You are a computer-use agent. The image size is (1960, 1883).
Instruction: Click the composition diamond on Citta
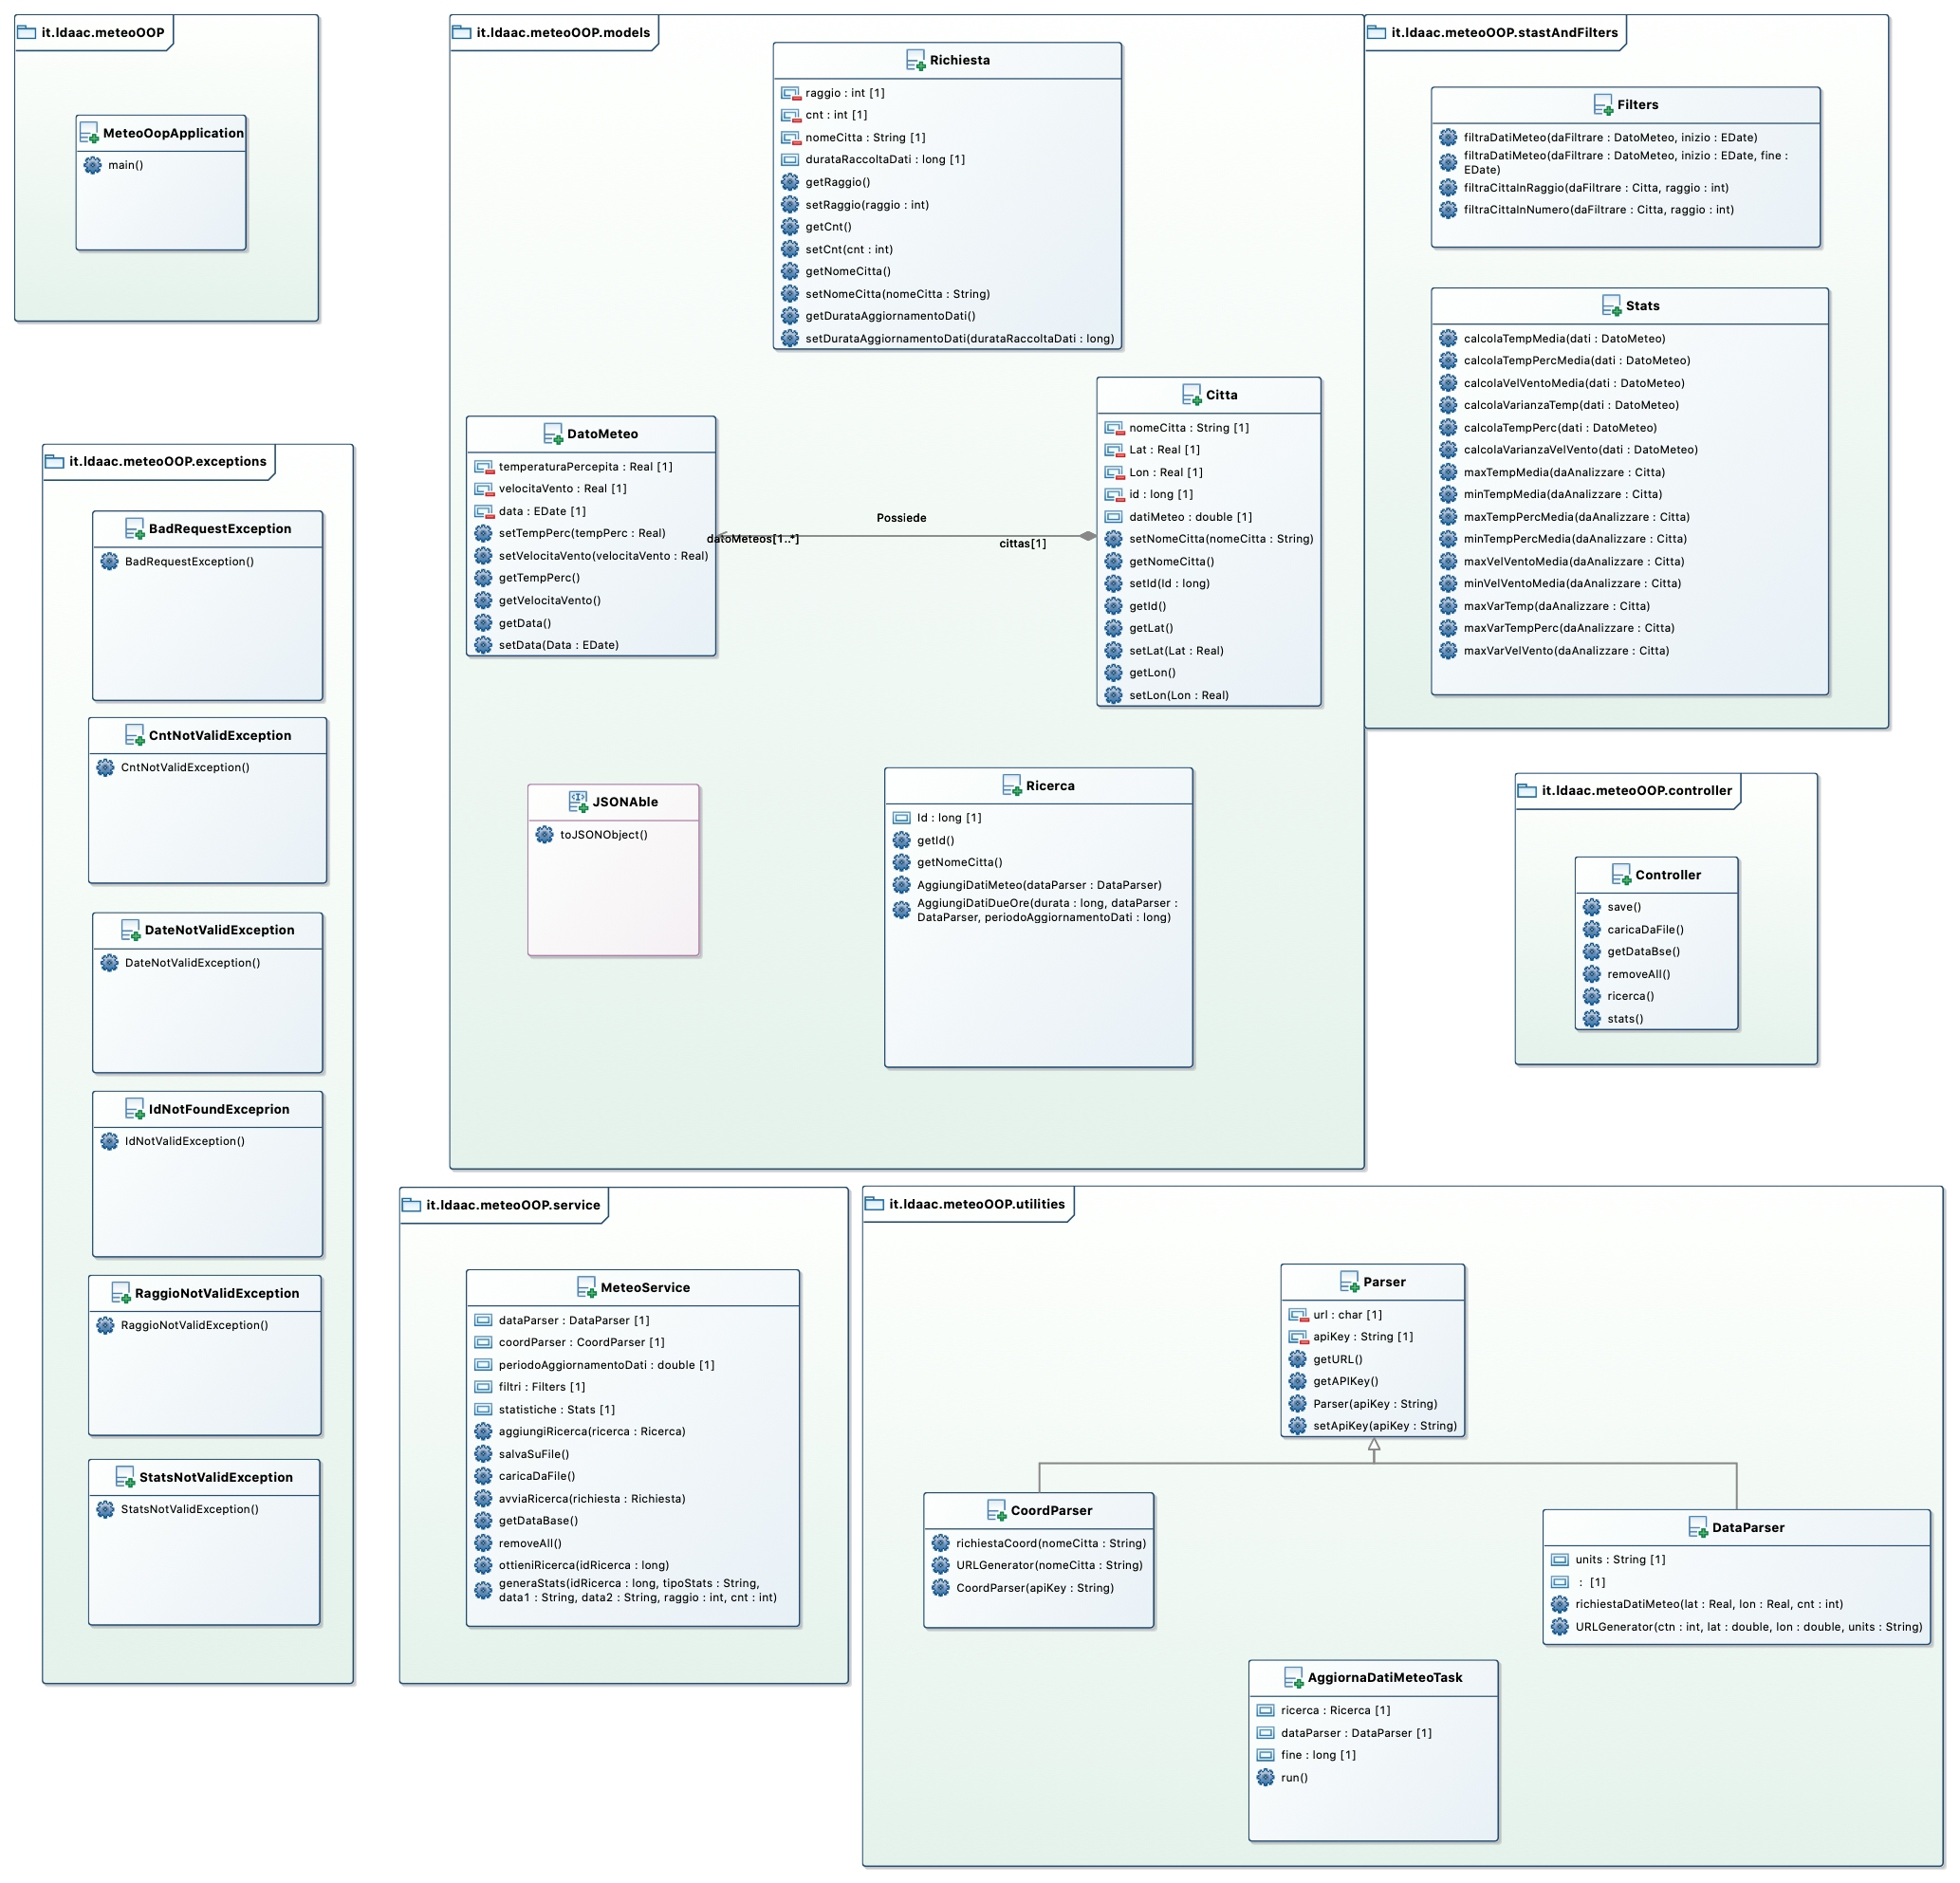[x=1088, y=537]
